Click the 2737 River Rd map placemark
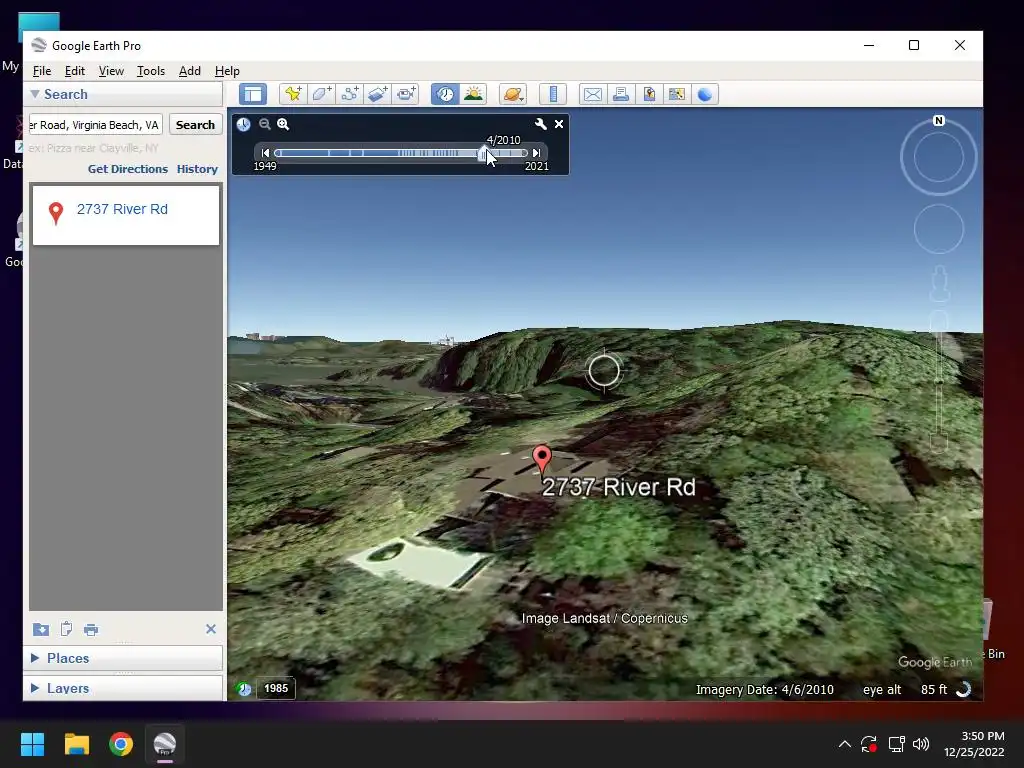Image resolution: width=1024 pixels, height=768 pixels. click(541, 460)
